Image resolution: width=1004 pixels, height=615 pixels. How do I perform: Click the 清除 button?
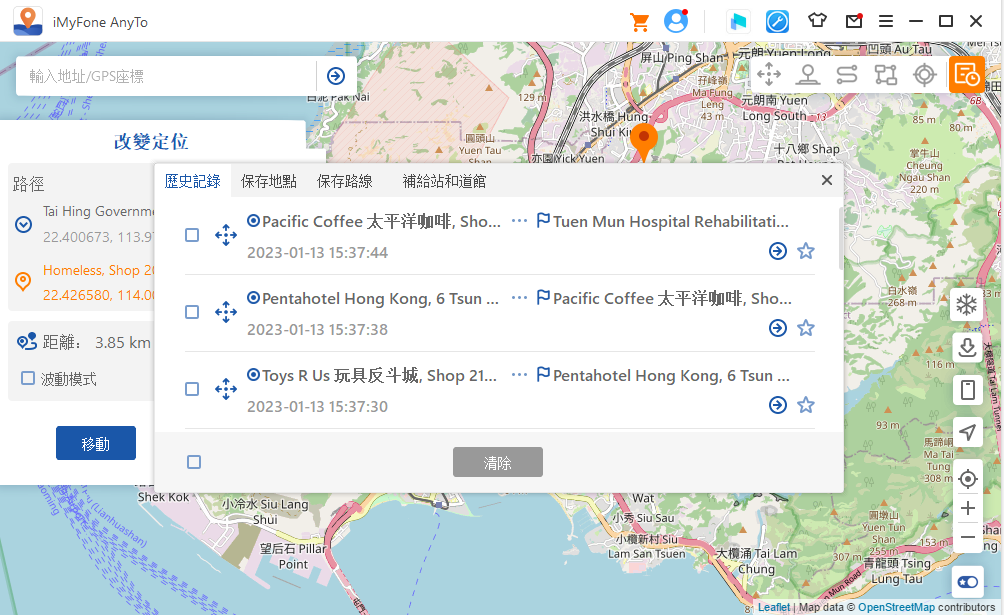pyautogui.click(x=498, y=462)
